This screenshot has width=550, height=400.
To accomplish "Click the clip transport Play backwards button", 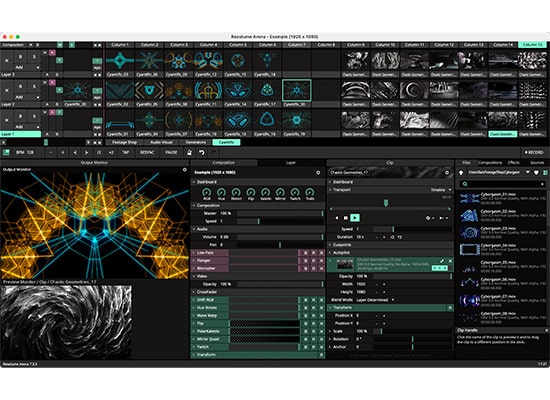I will point(337,218).
